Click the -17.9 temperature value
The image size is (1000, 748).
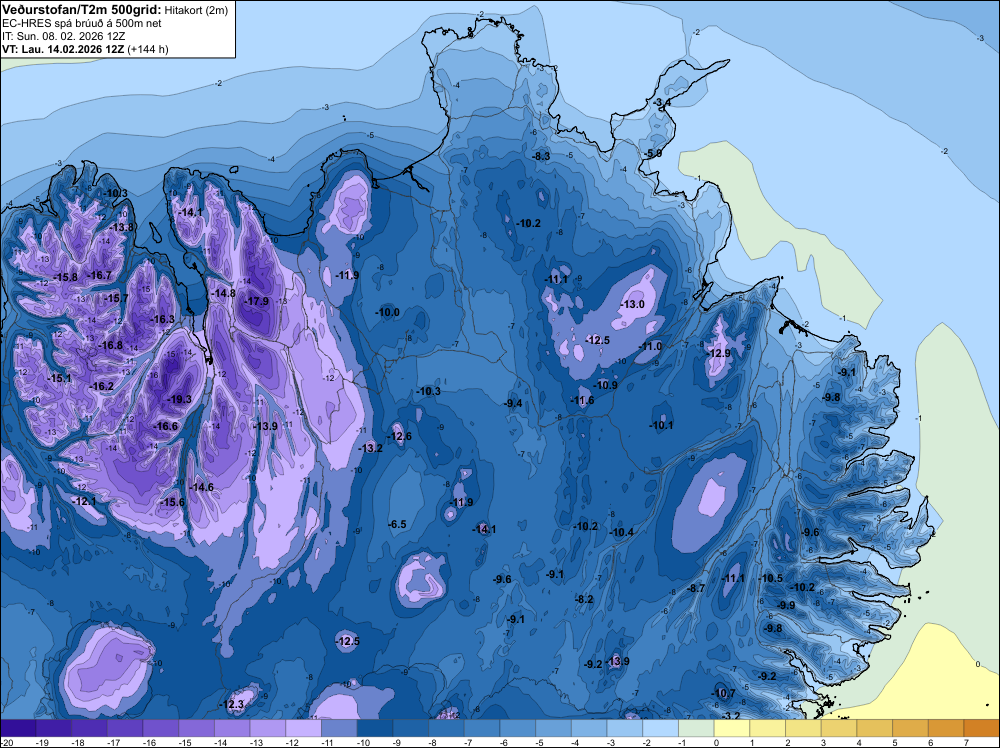257,301
